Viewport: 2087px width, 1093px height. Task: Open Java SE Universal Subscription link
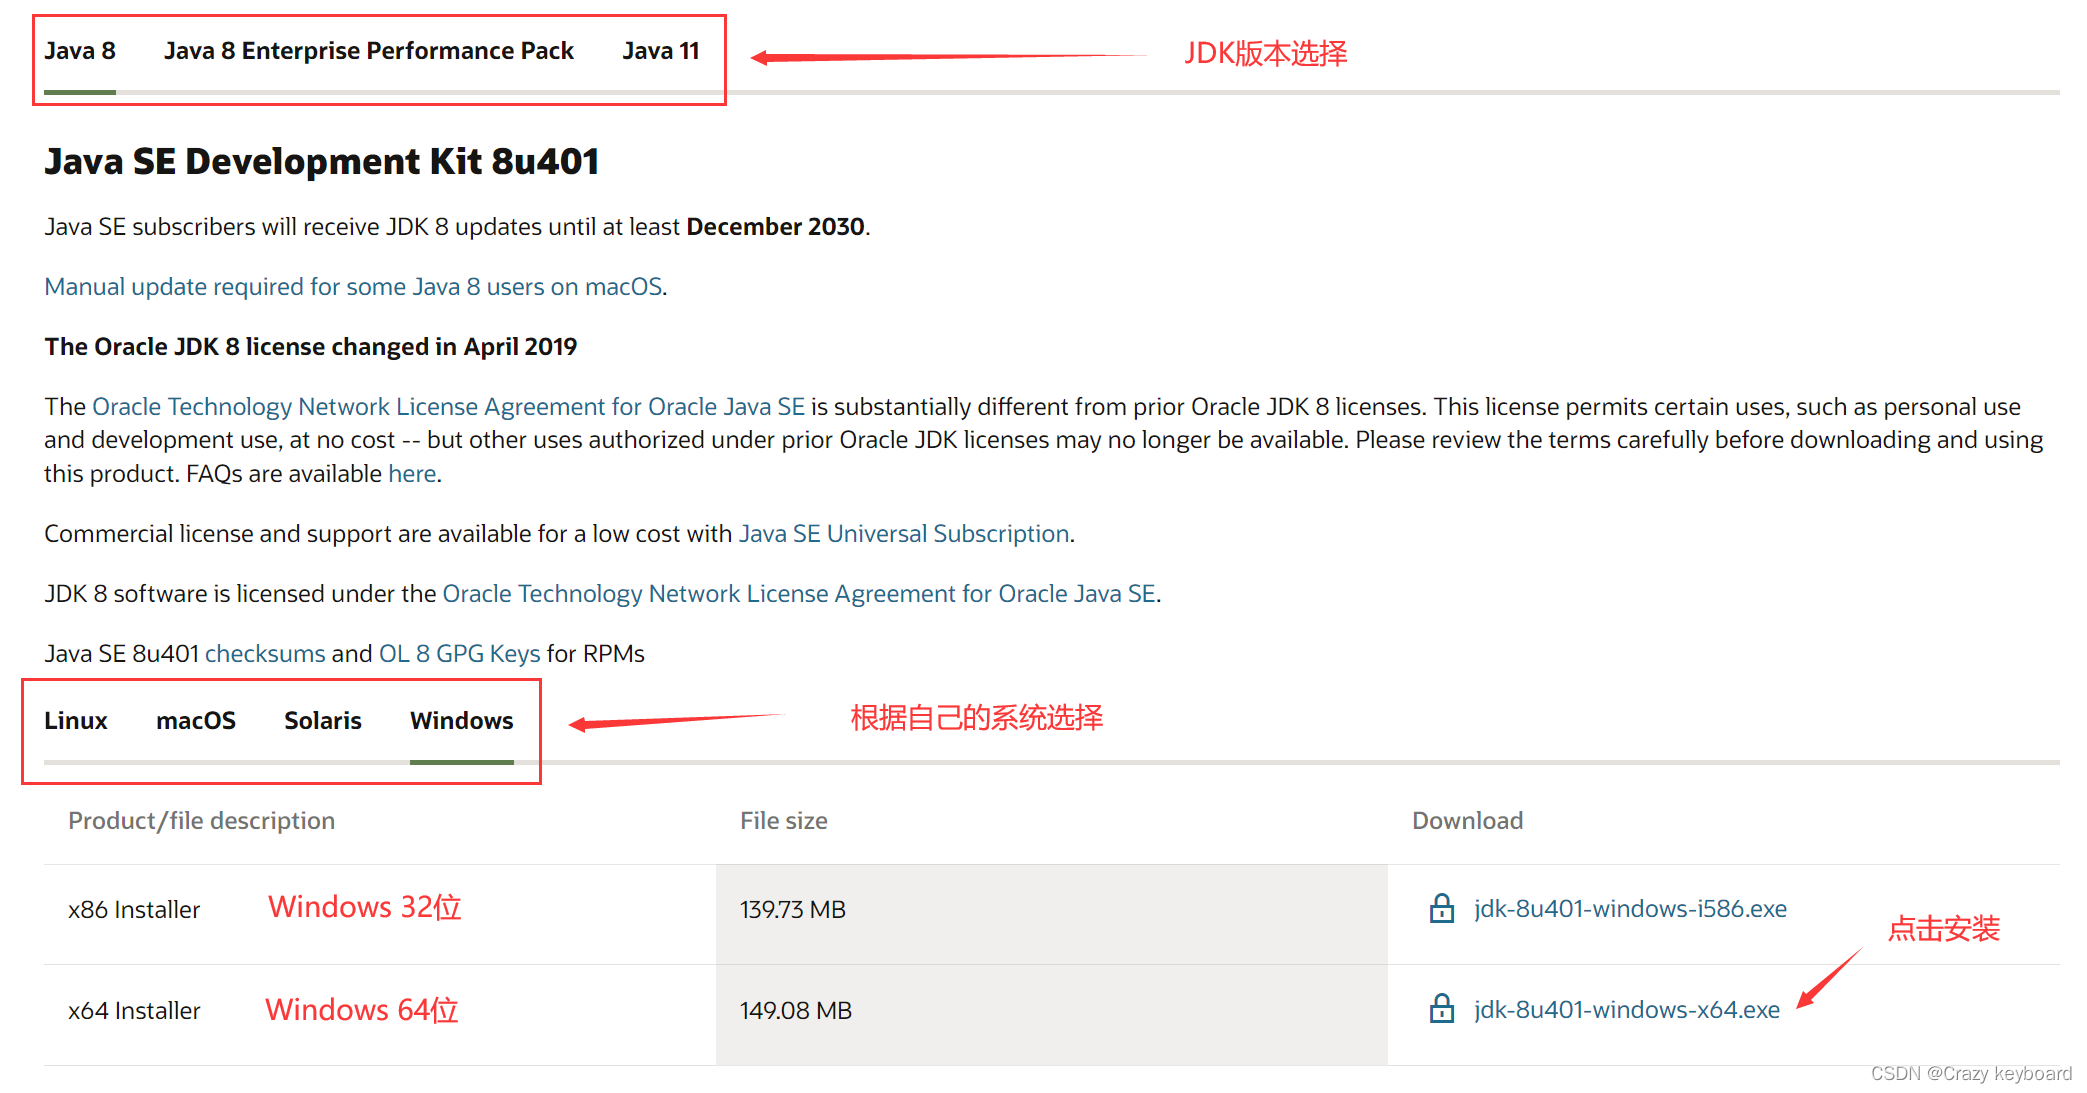[x=904, y=534]
